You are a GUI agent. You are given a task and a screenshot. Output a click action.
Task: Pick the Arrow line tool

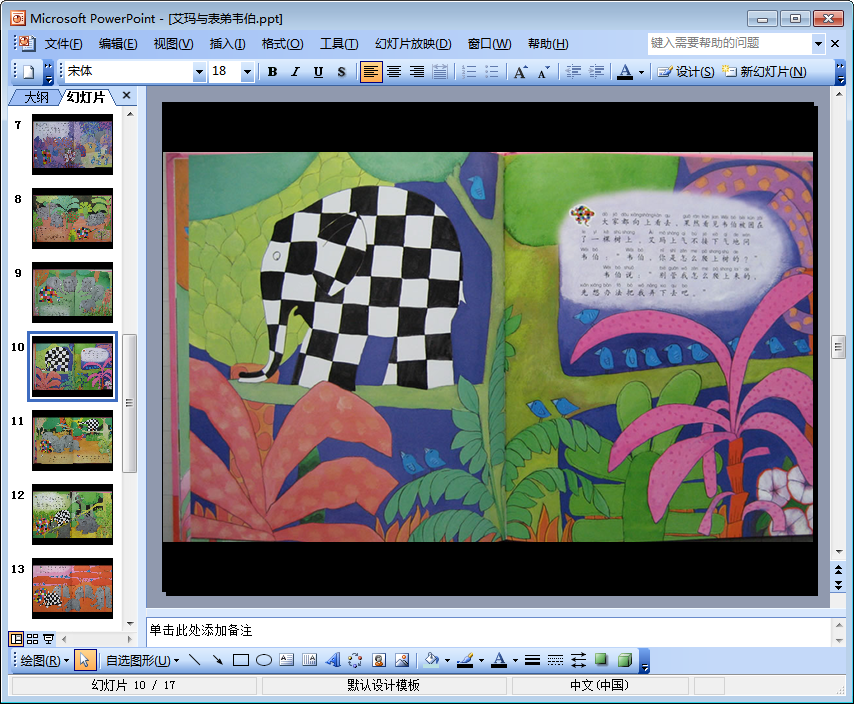click(217, 660)
